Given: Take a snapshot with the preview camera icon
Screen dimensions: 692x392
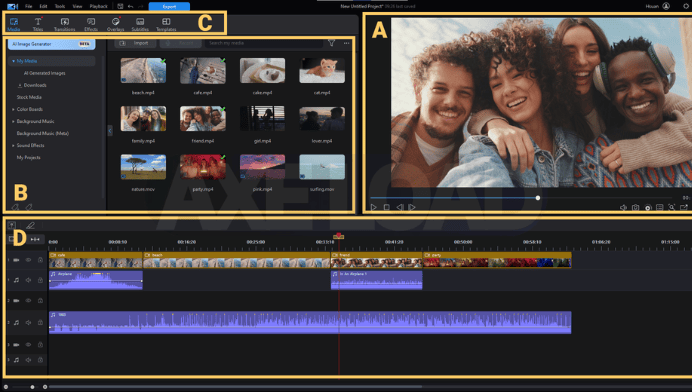Looking at the screenshot, I should [636, 207].
